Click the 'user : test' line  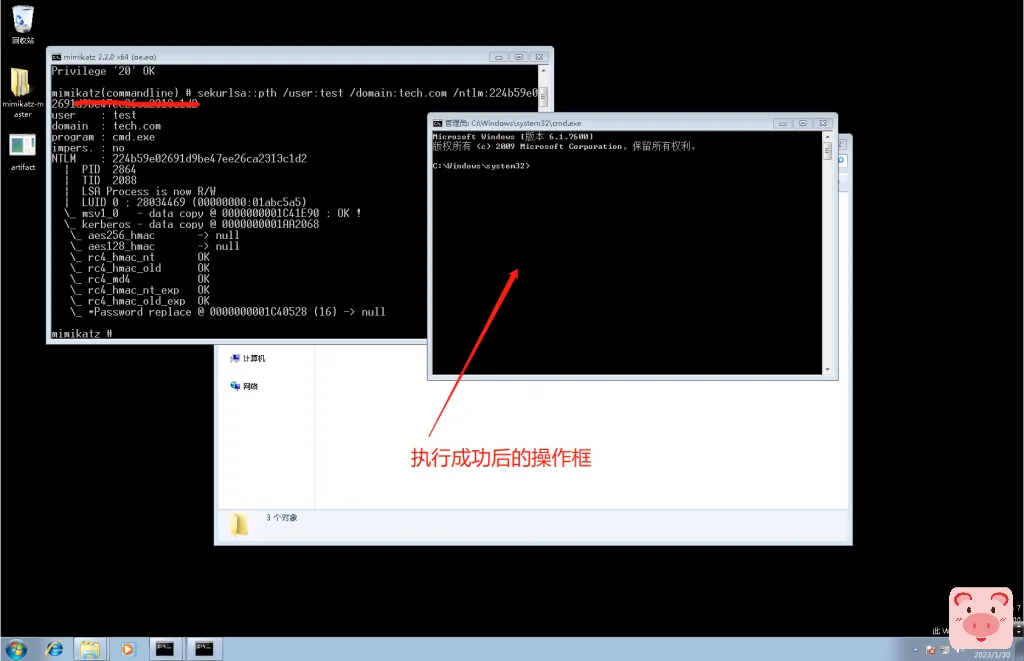tap(94, 115)
